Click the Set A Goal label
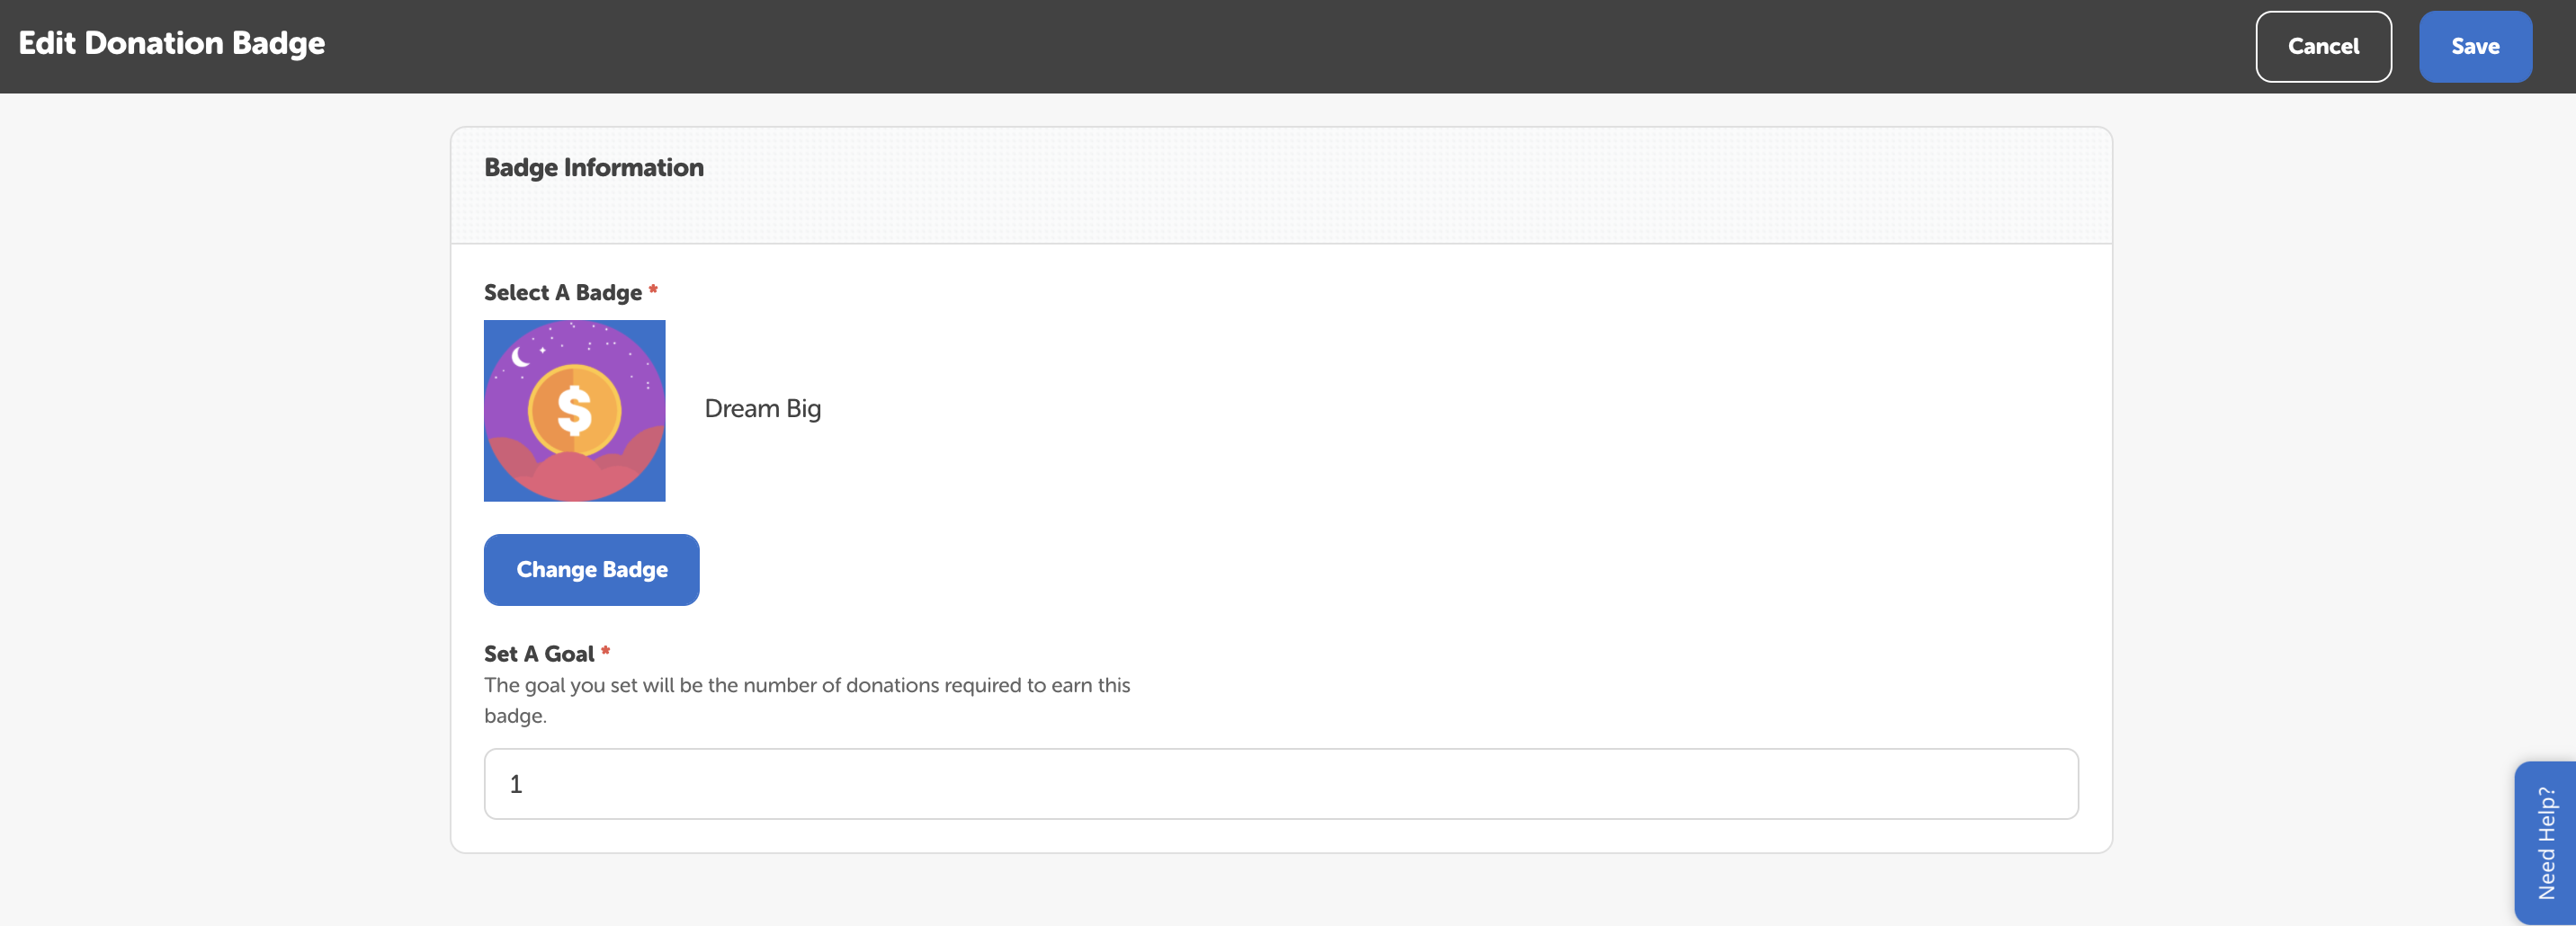2576x926 pixels. pyautogui.click(x=538, y=654)
